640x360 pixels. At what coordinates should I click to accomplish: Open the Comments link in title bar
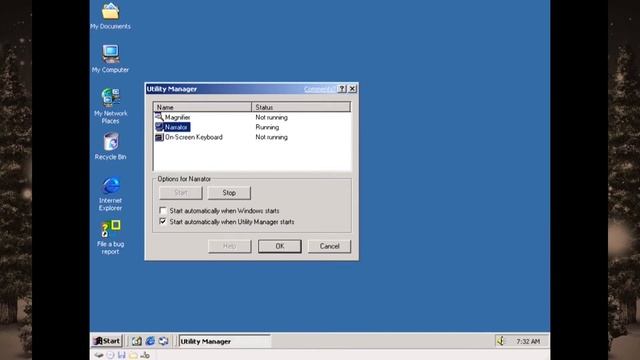319,89
